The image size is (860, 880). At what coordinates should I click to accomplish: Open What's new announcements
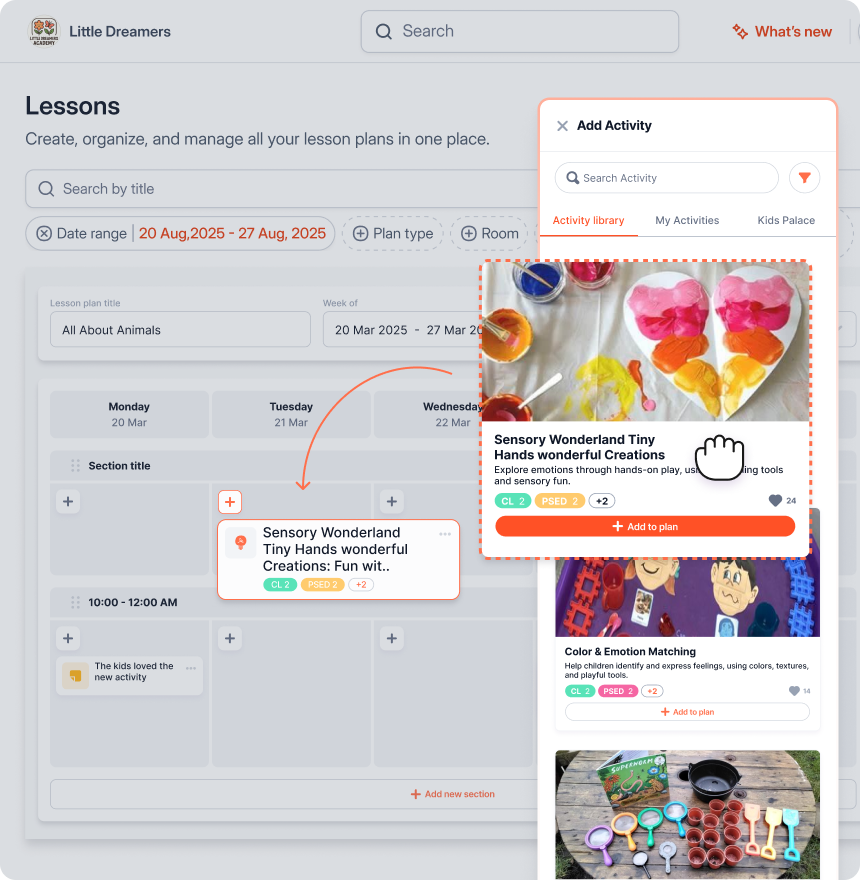tap(783, 32)
